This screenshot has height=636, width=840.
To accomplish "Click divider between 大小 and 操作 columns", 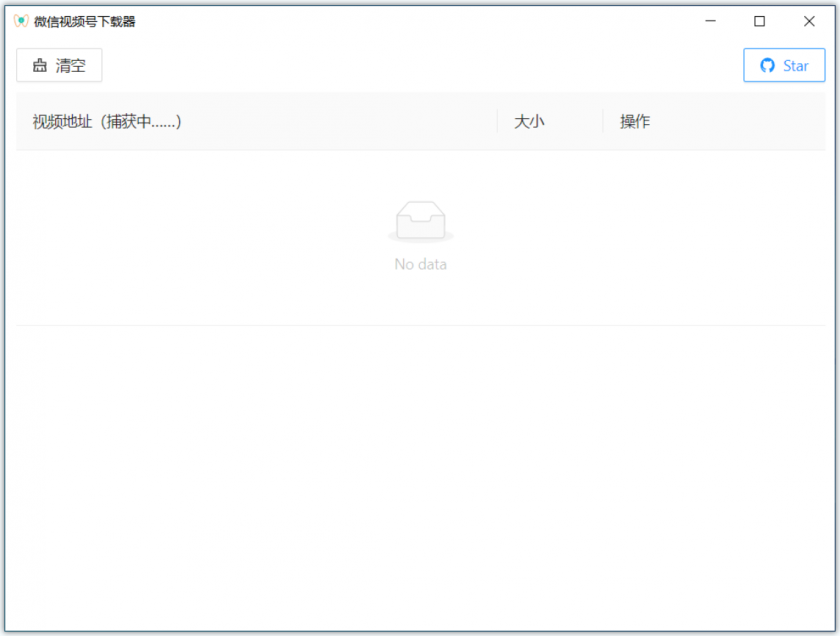I will (x=603, y=121).
